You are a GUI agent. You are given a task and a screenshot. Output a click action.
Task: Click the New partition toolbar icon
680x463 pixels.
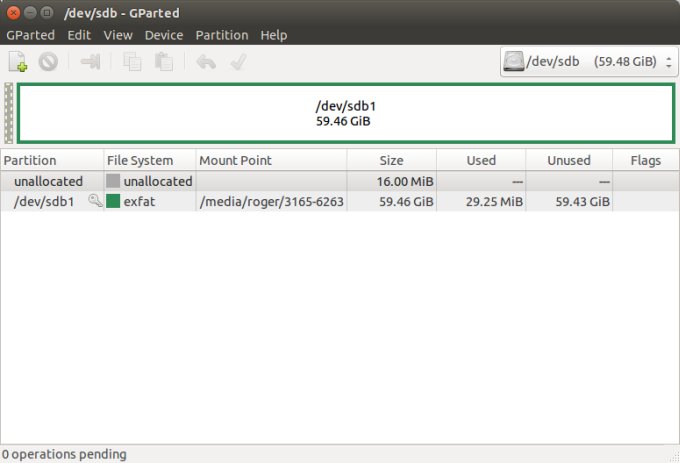pos(18,62)
